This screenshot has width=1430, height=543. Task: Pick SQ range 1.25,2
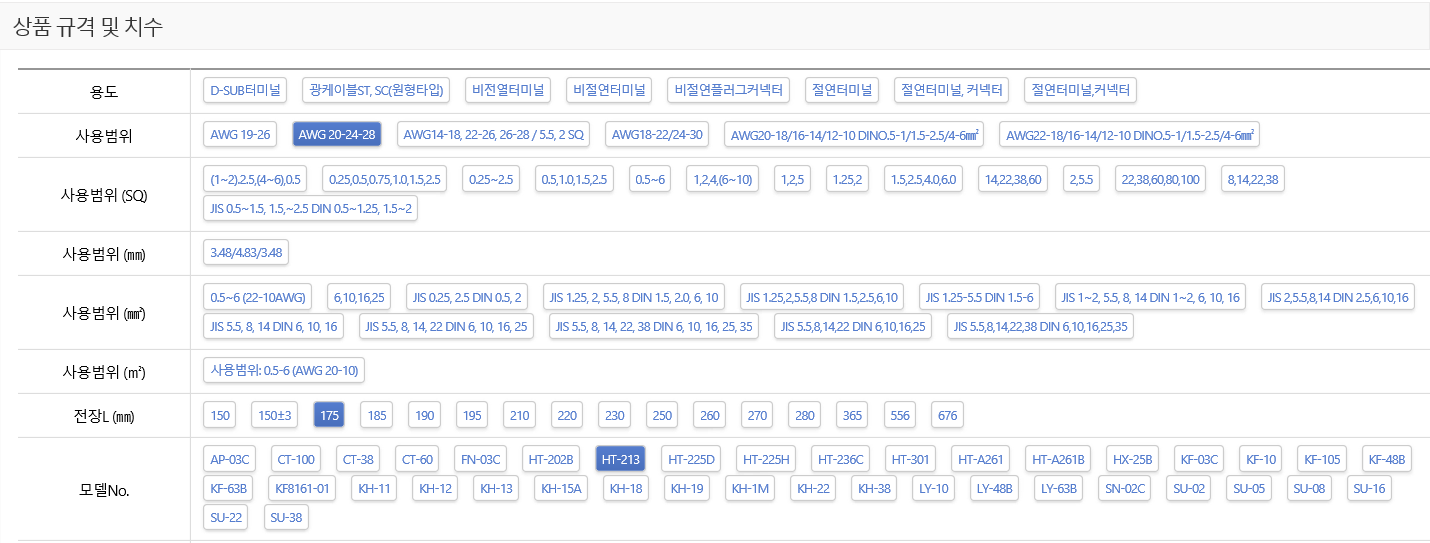click(847, 180)
